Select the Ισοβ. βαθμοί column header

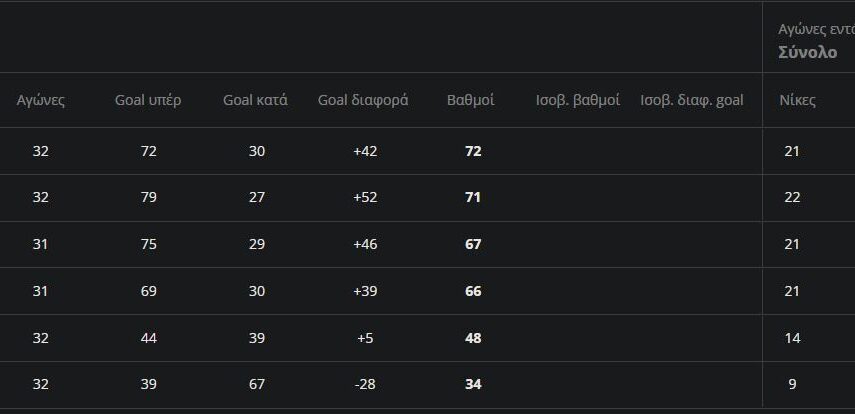coord(578,100)
